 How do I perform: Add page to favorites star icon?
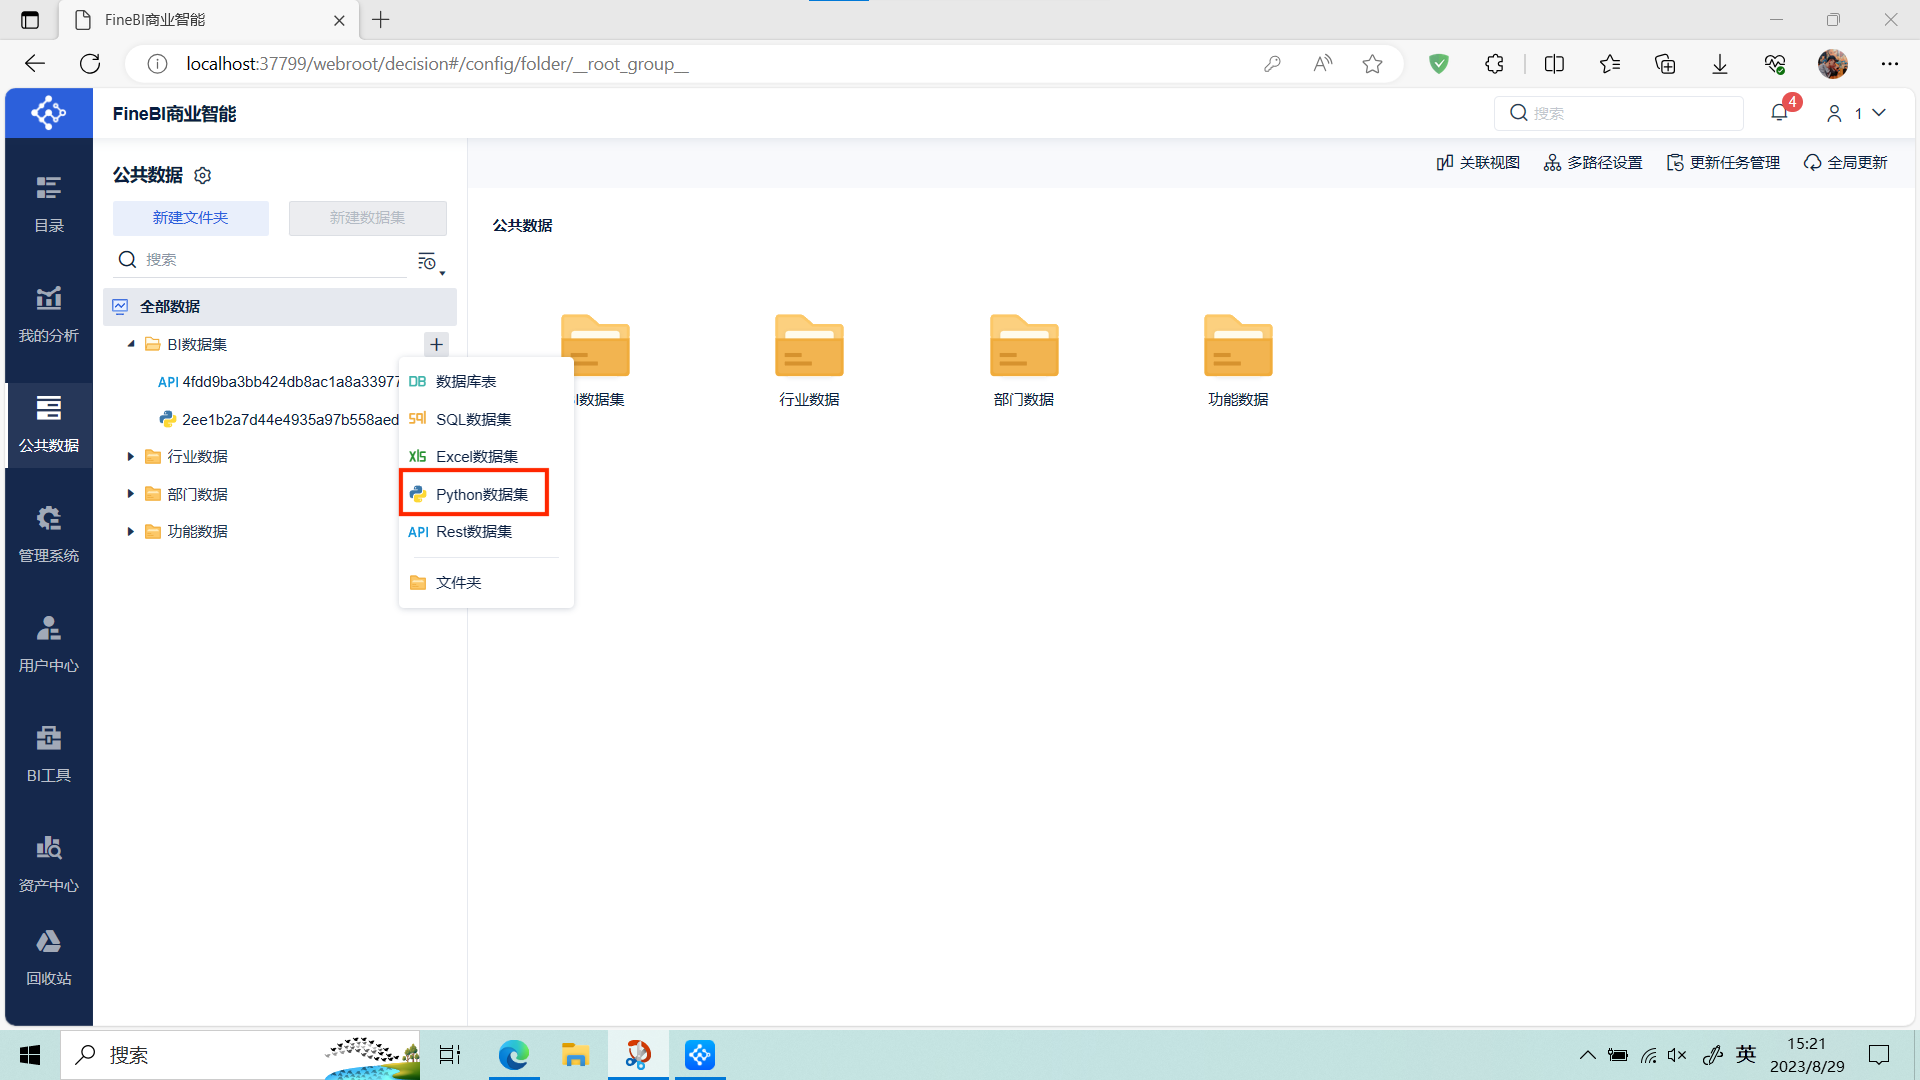(x=1372, y=64)
